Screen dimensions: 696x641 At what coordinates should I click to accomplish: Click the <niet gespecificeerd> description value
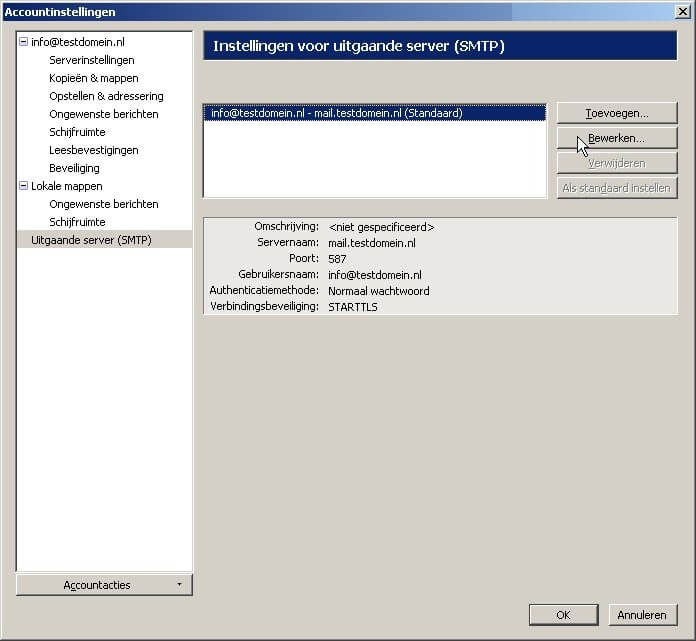[x=381, y=227]
